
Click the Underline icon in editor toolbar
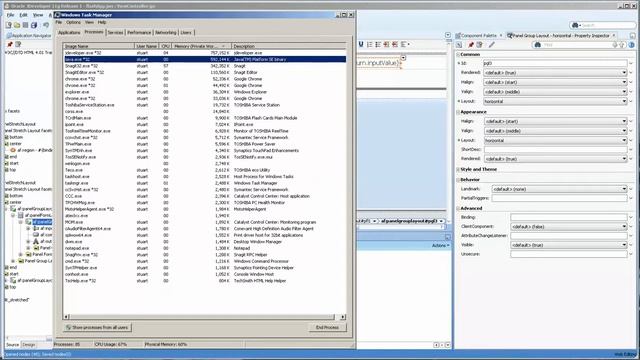(361, 44)
